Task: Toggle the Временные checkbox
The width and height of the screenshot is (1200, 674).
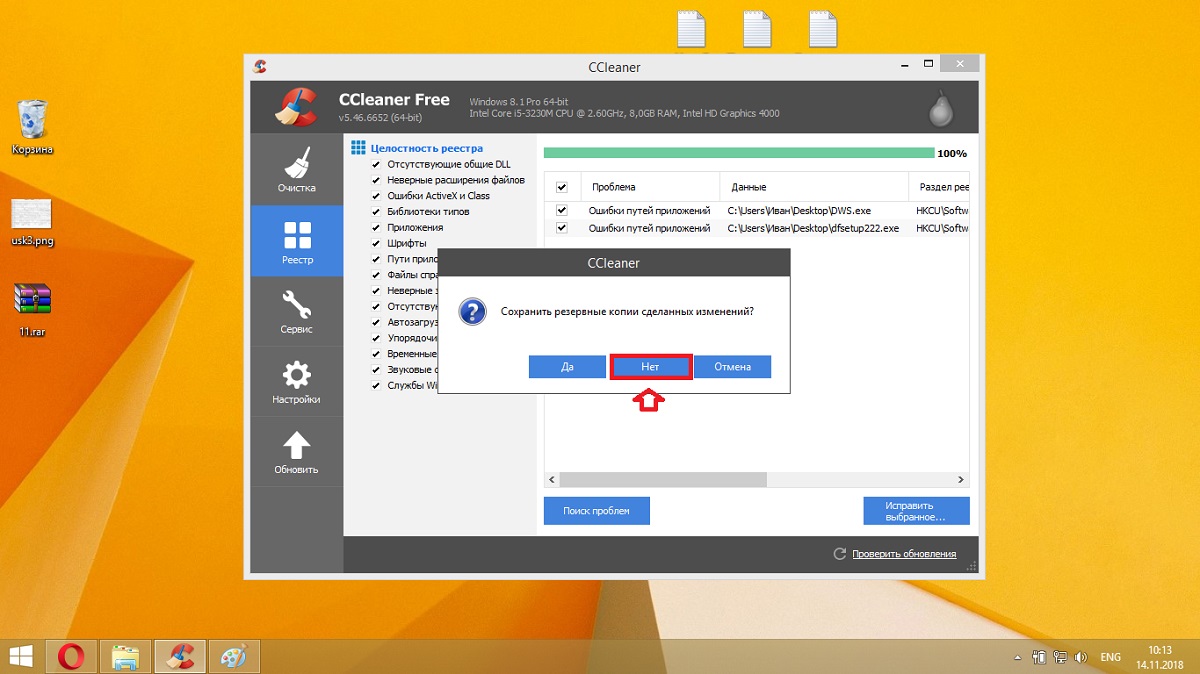Action: tap(376, 354)
